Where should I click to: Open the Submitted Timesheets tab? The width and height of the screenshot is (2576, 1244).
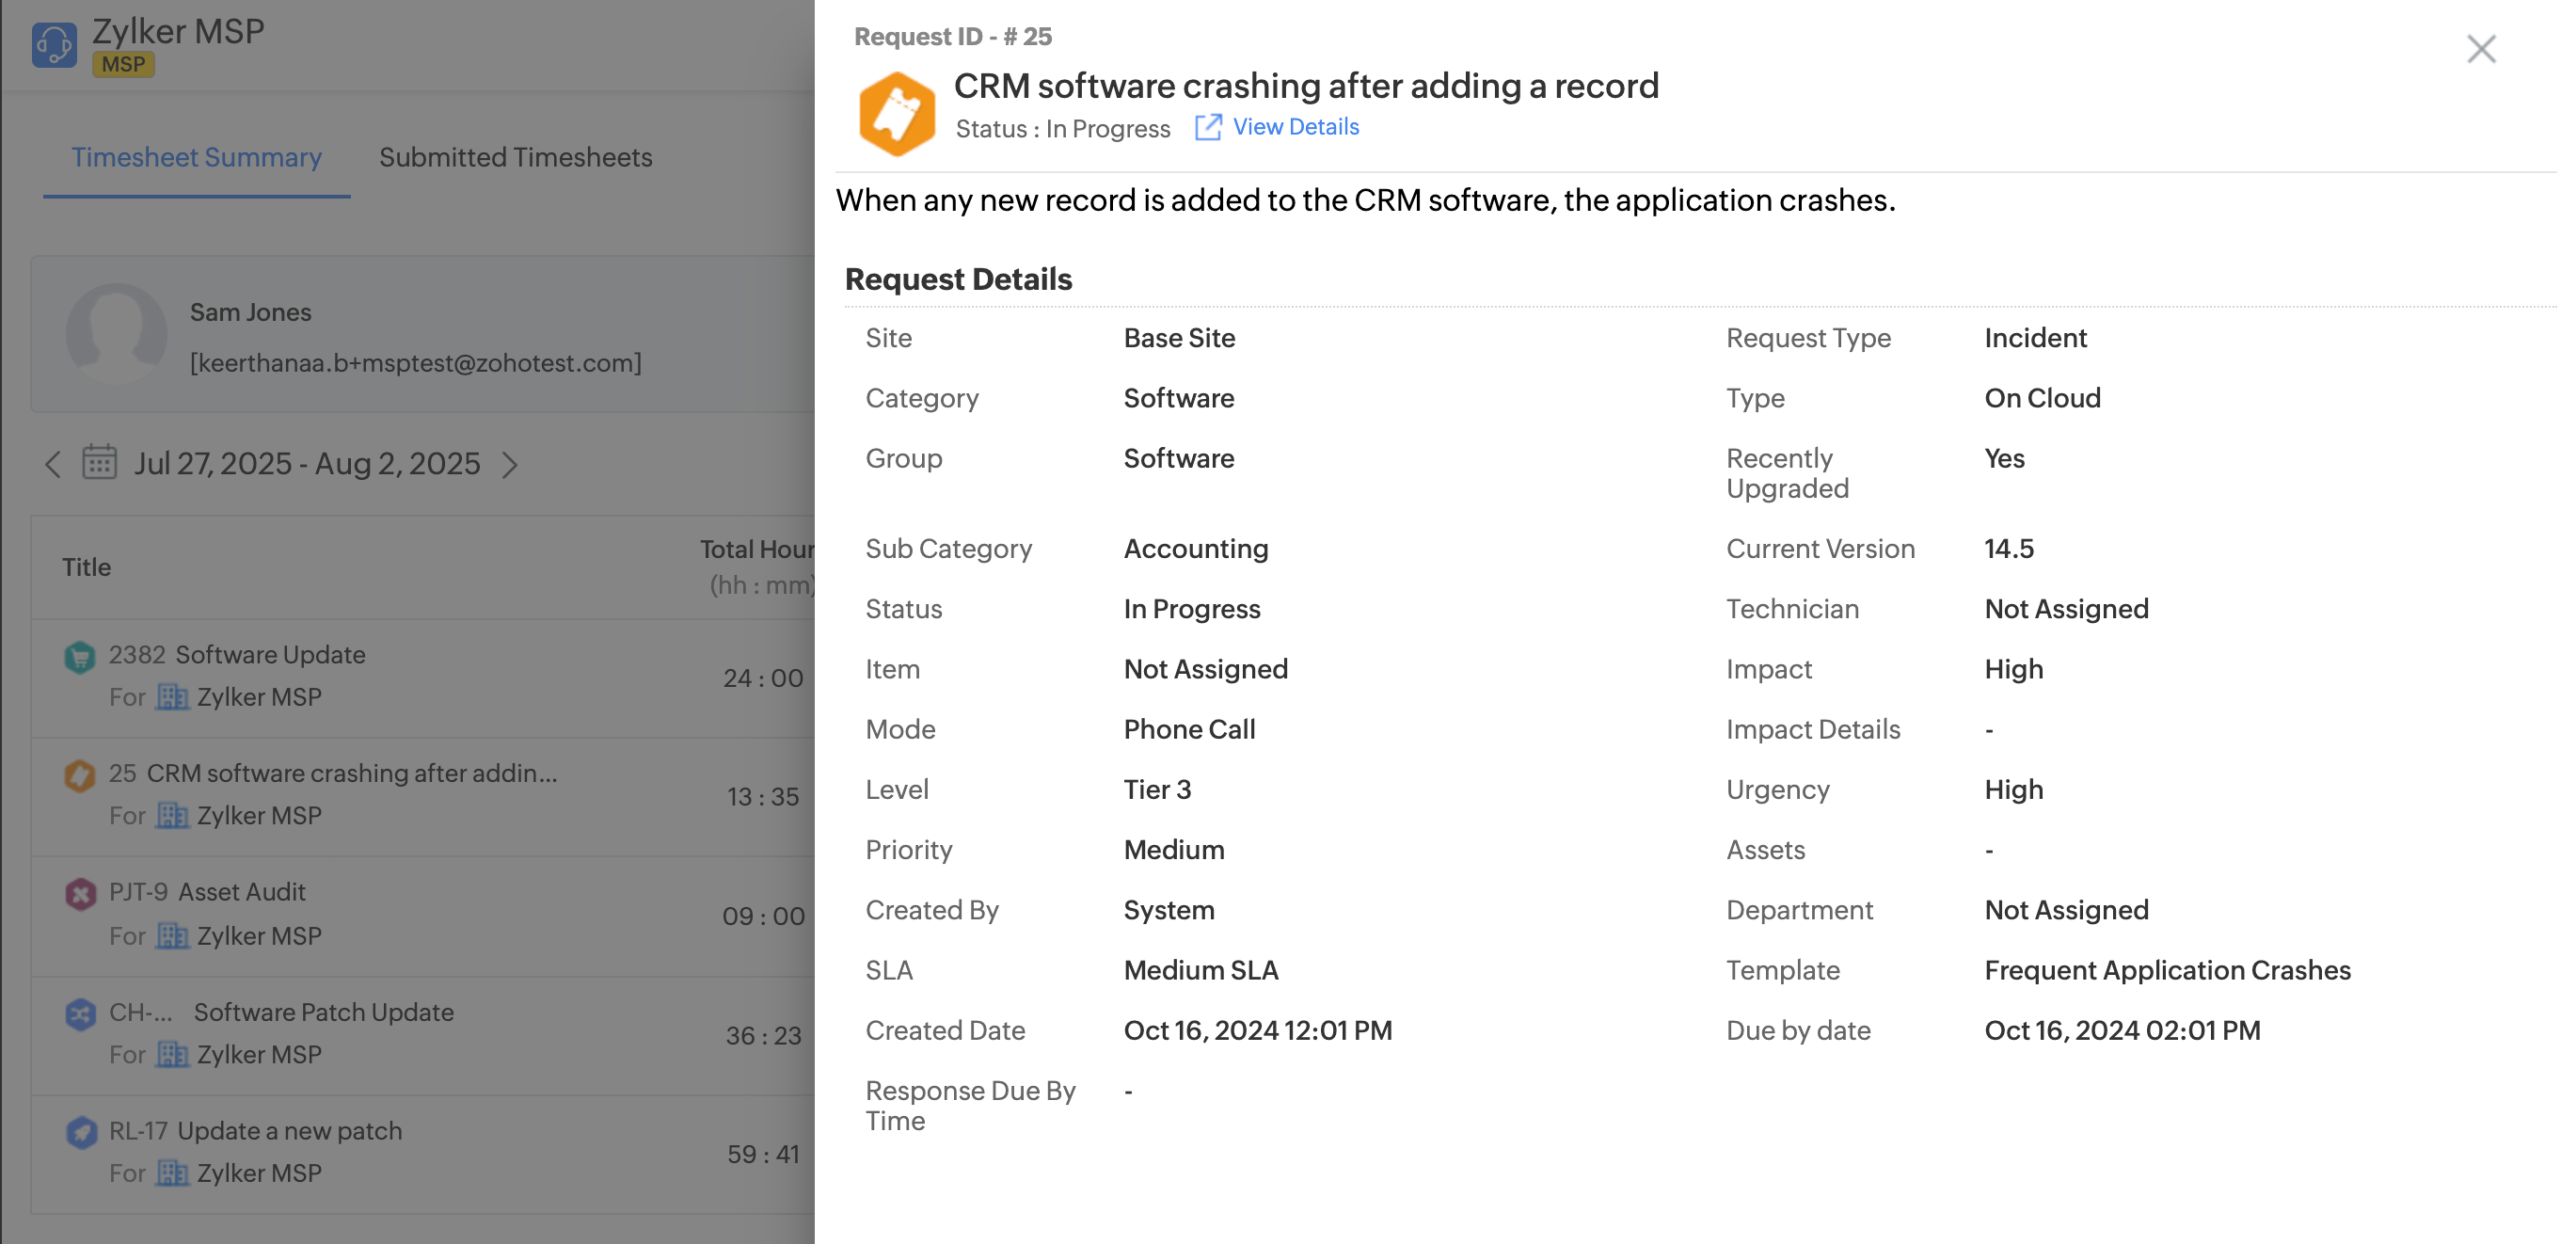click(515, 157)
